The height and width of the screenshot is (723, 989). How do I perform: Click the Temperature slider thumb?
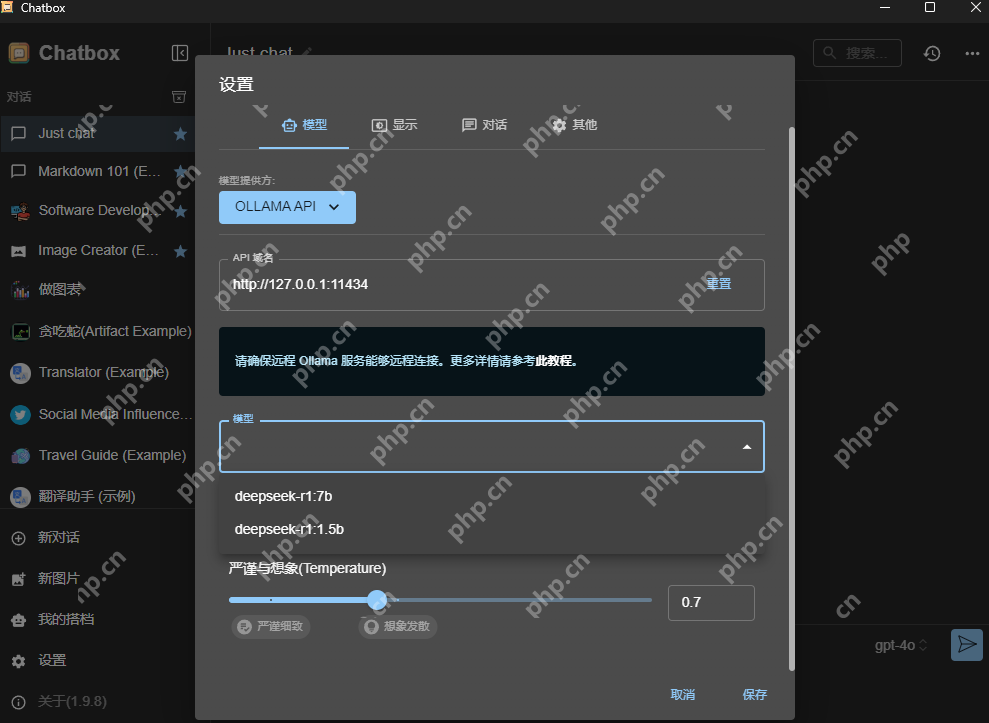[377, 600]
